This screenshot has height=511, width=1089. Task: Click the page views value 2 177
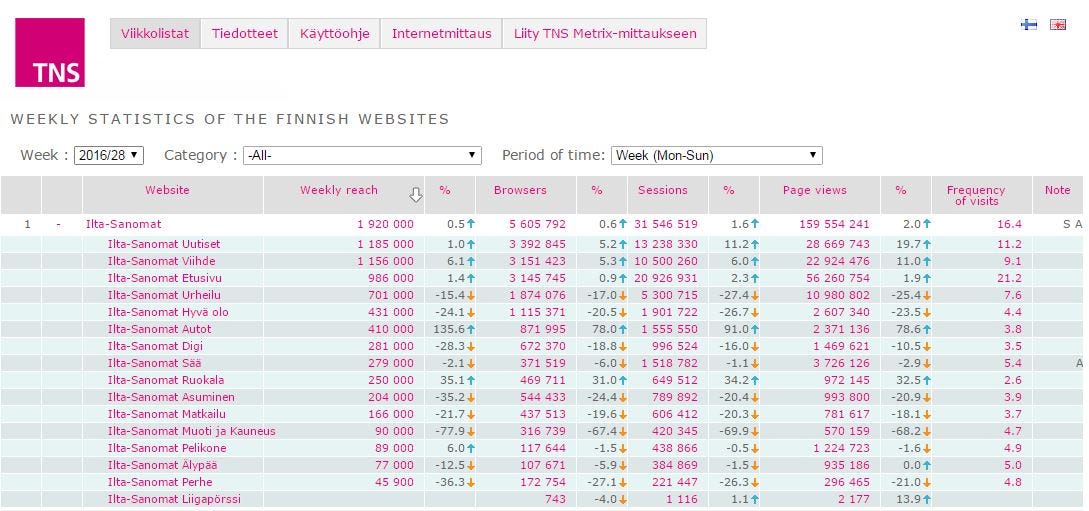pyautogui.click(x=854, y=499)
